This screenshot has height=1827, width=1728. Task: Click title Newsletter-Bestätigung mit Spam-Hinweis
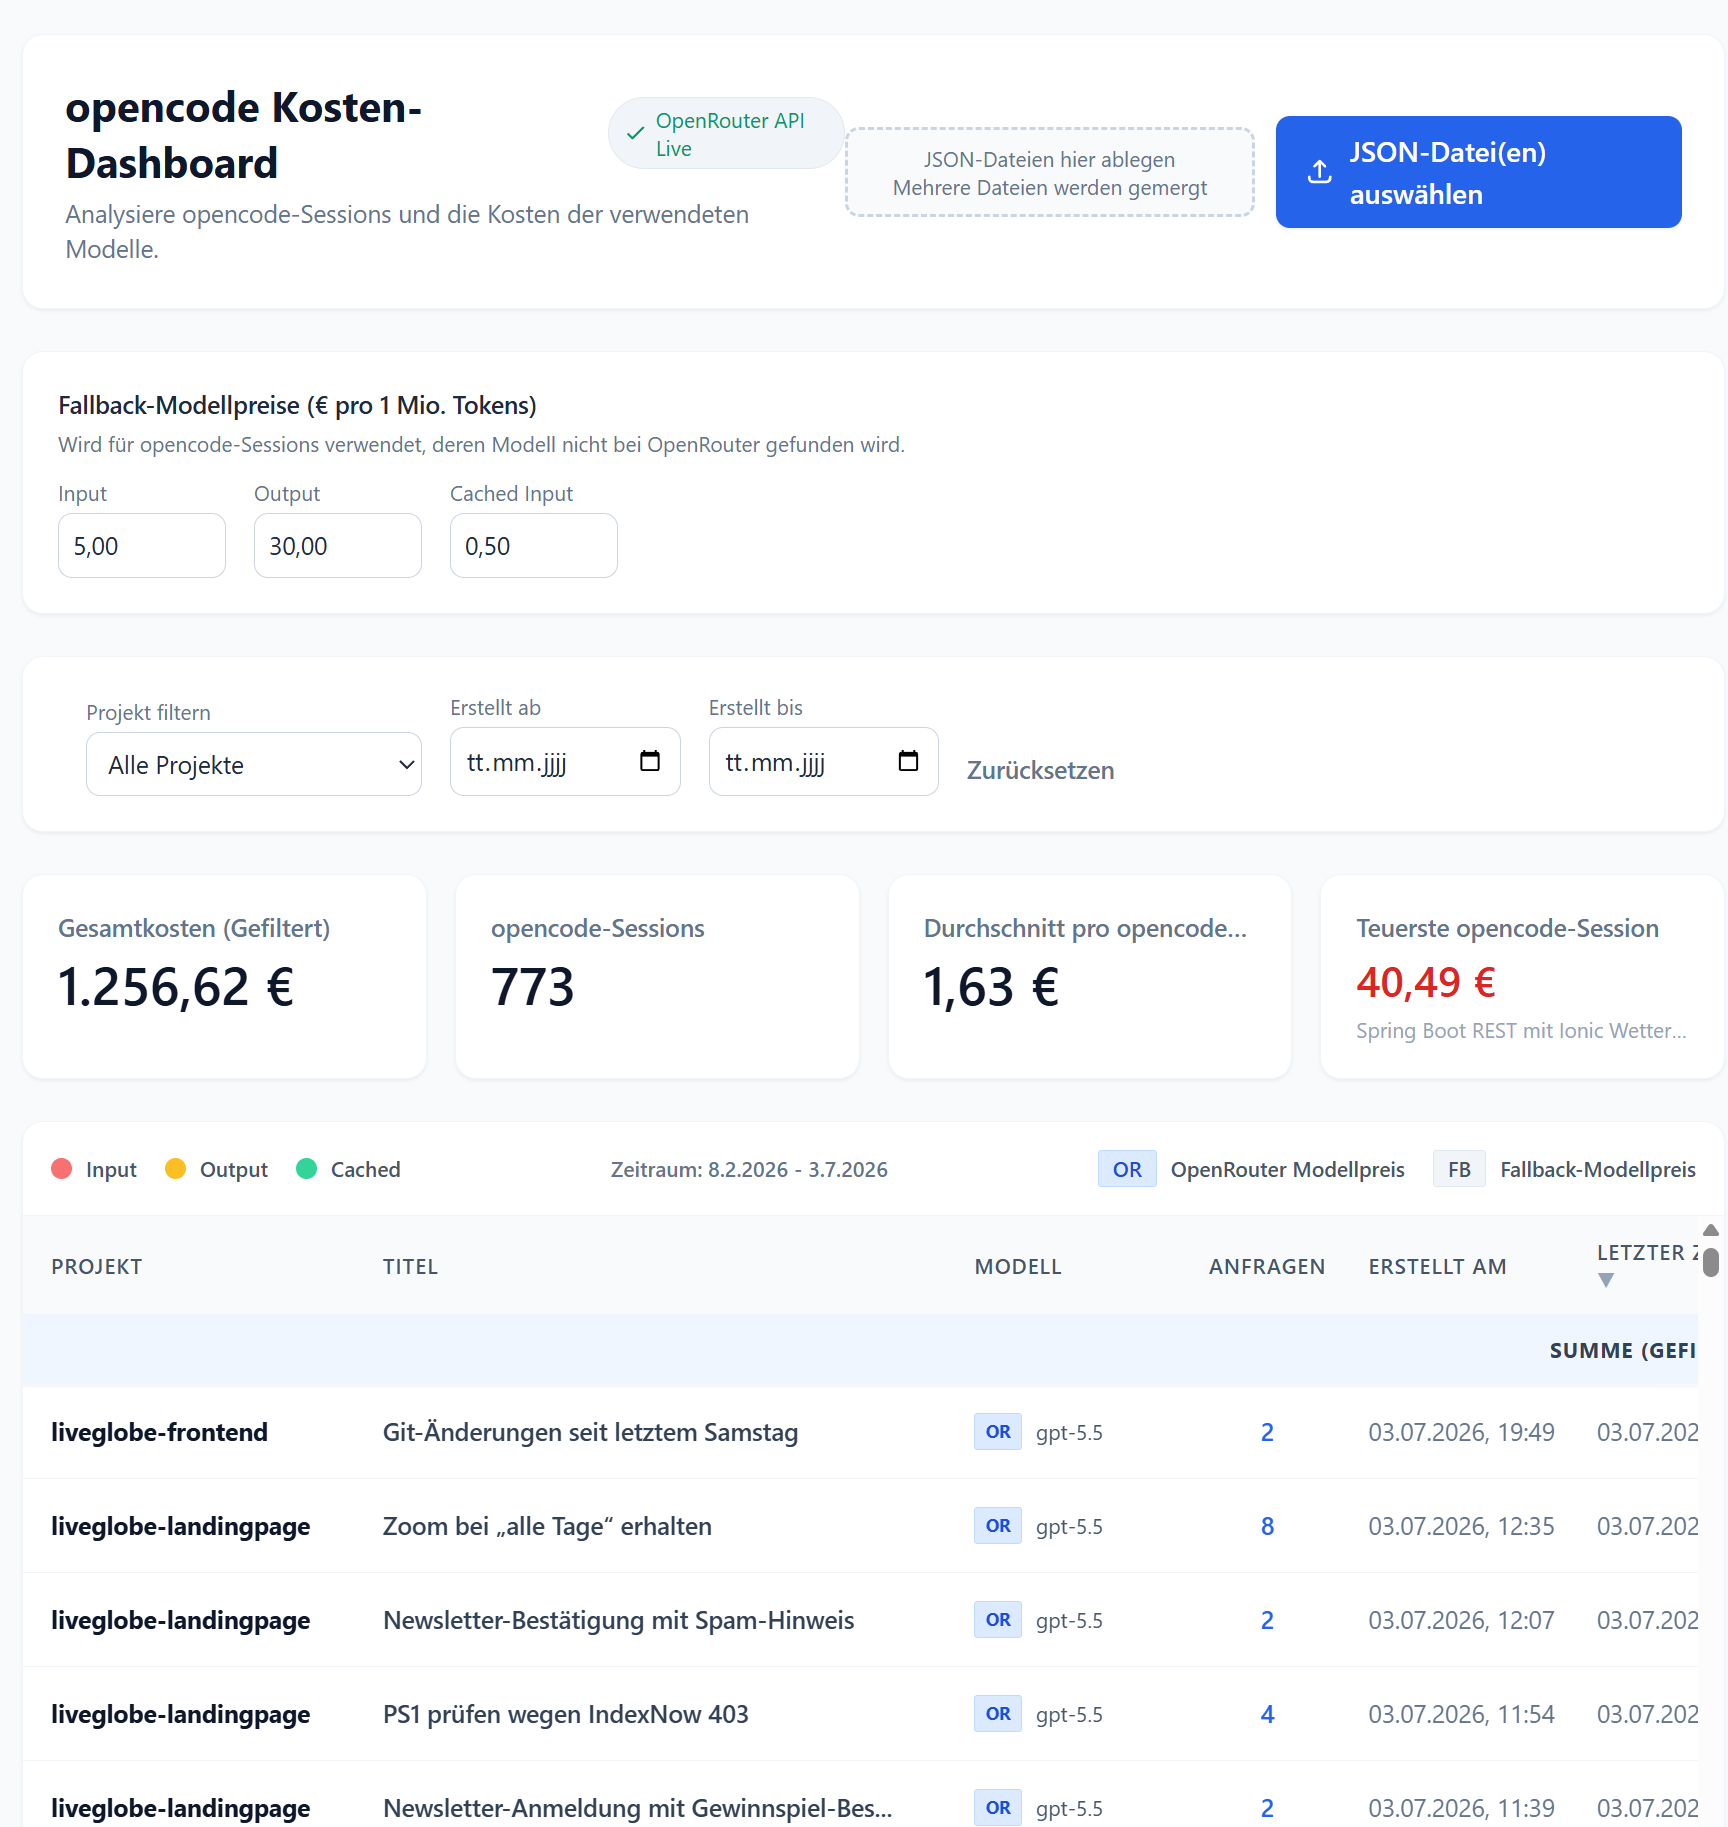(x=618, y=1620)
